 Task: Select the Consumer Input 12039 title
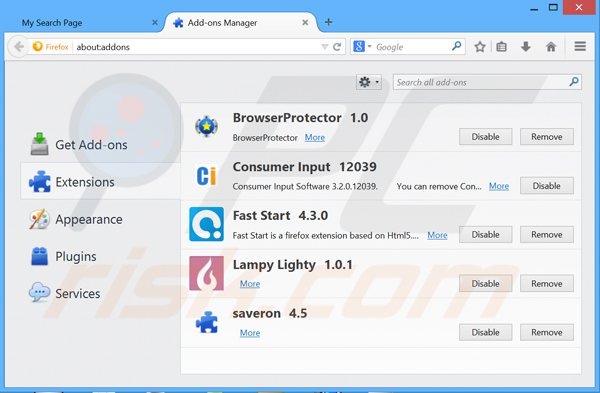coord(305,167)
